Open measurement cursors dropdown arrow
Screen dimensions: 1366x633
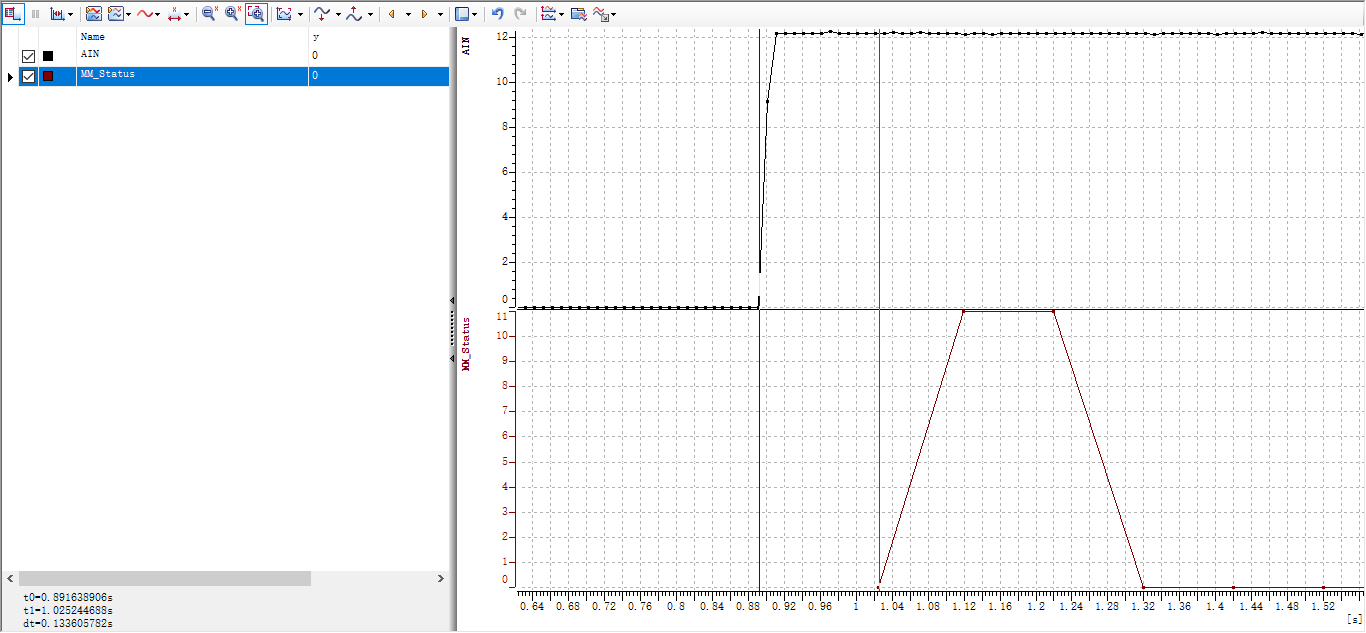[70, 15]
